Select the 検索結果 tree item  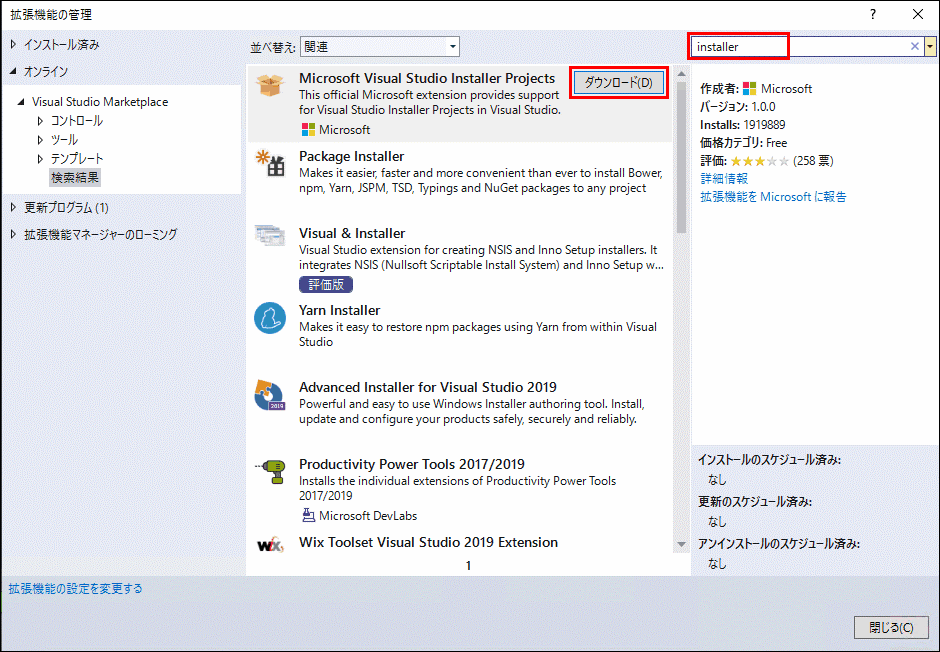[75, 177]
